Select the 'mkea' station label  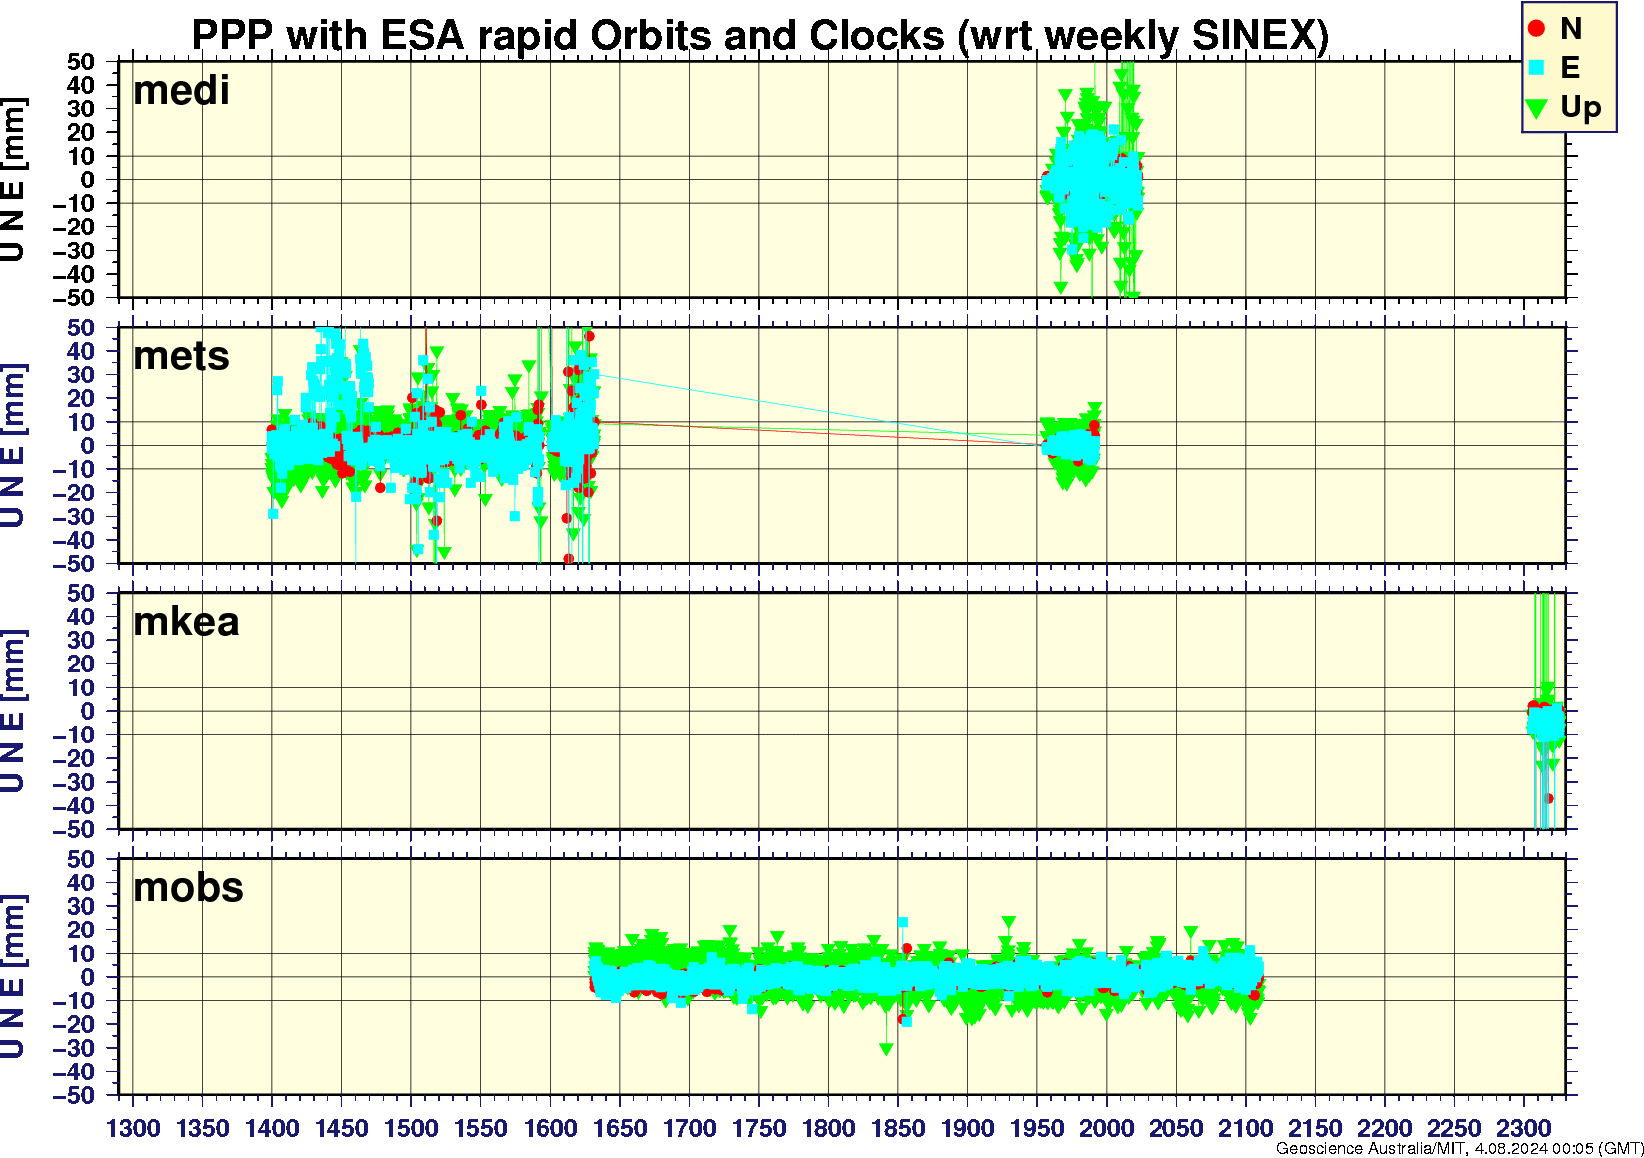point(186,622)
